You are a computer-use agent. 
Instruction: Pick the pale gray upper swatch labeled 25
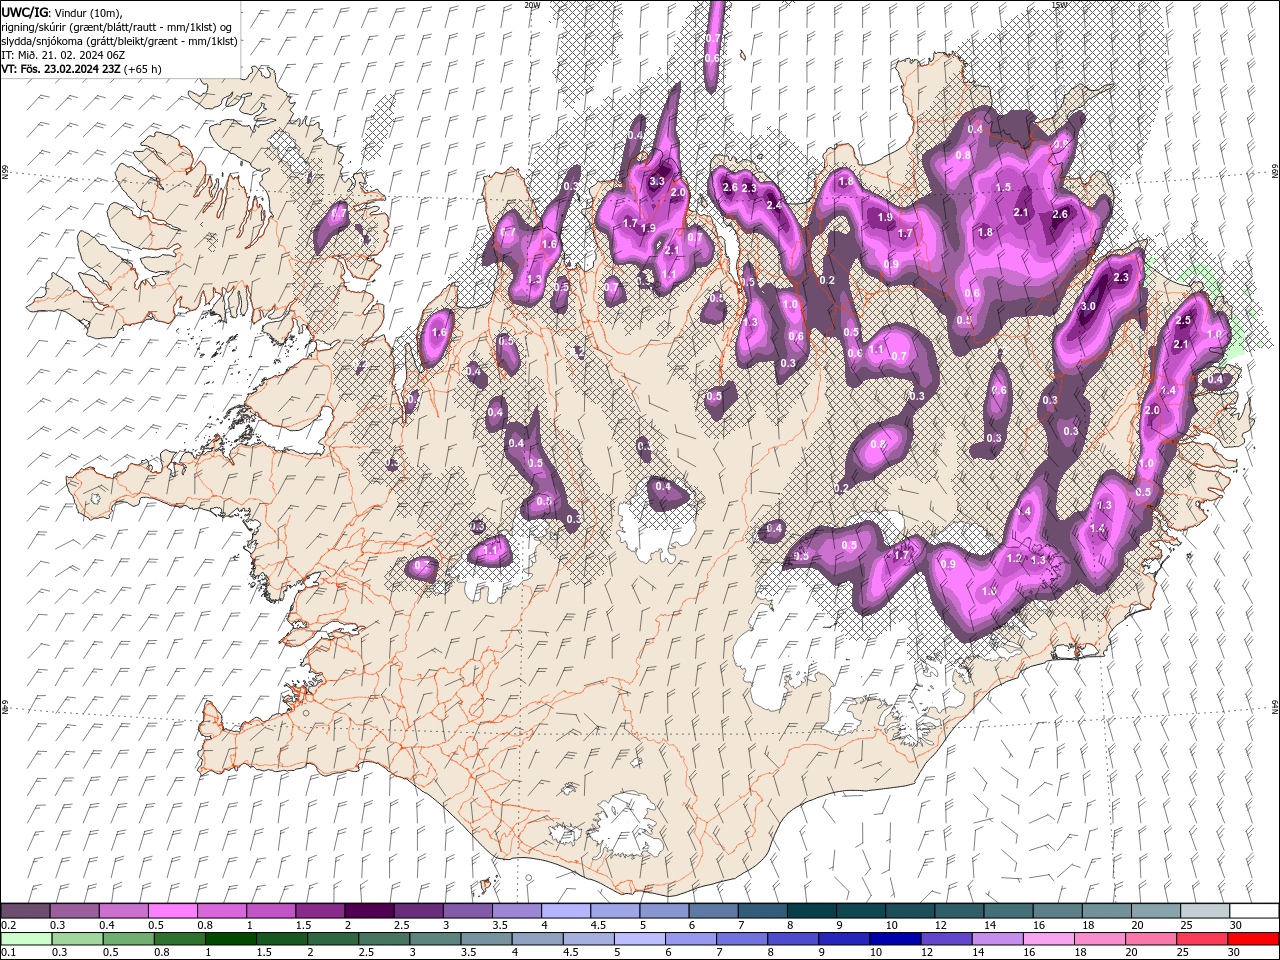click(1205, 911)
